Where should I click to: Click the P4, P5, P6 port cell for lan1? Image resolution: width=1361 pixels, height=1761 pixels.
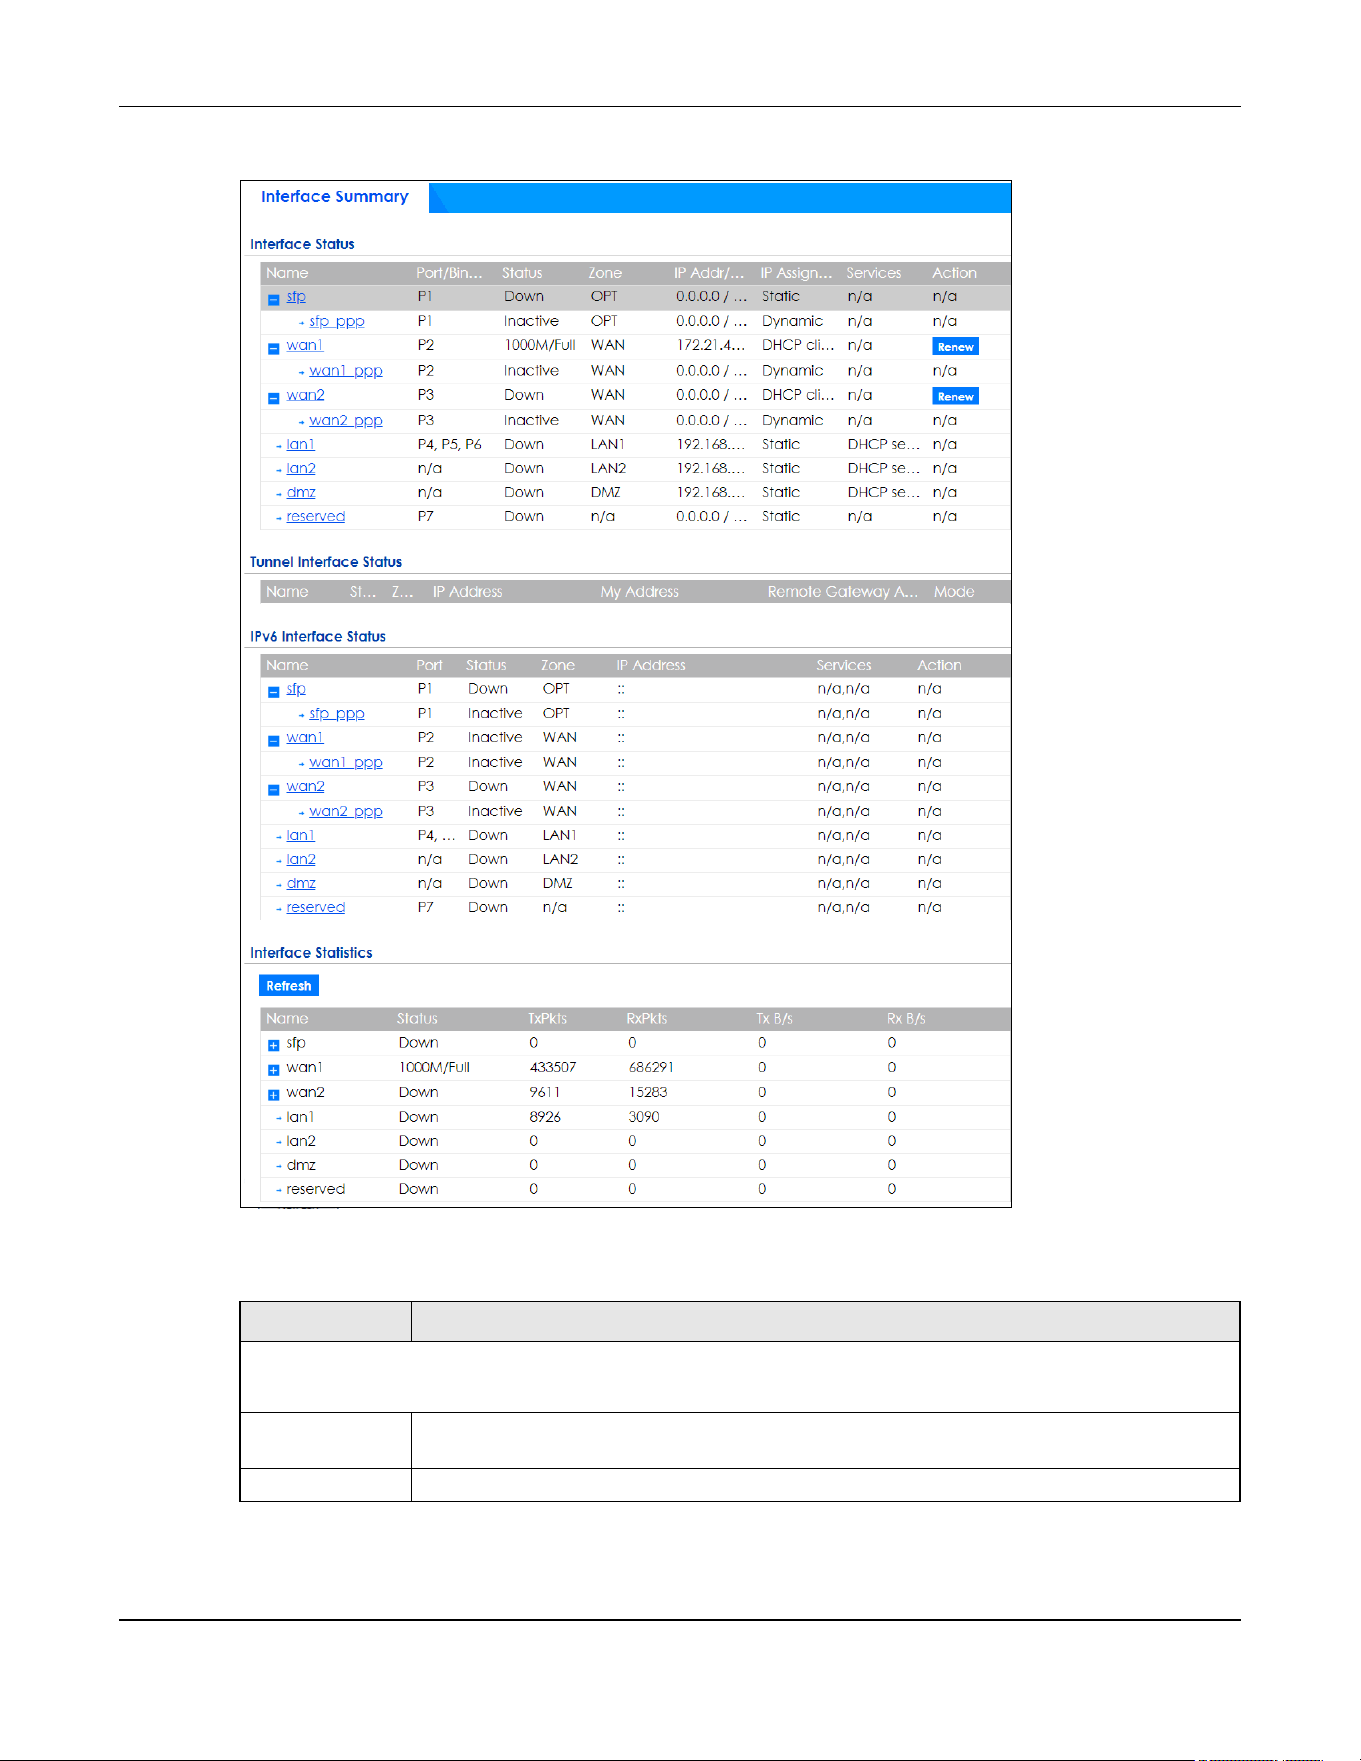pos(450,444)
